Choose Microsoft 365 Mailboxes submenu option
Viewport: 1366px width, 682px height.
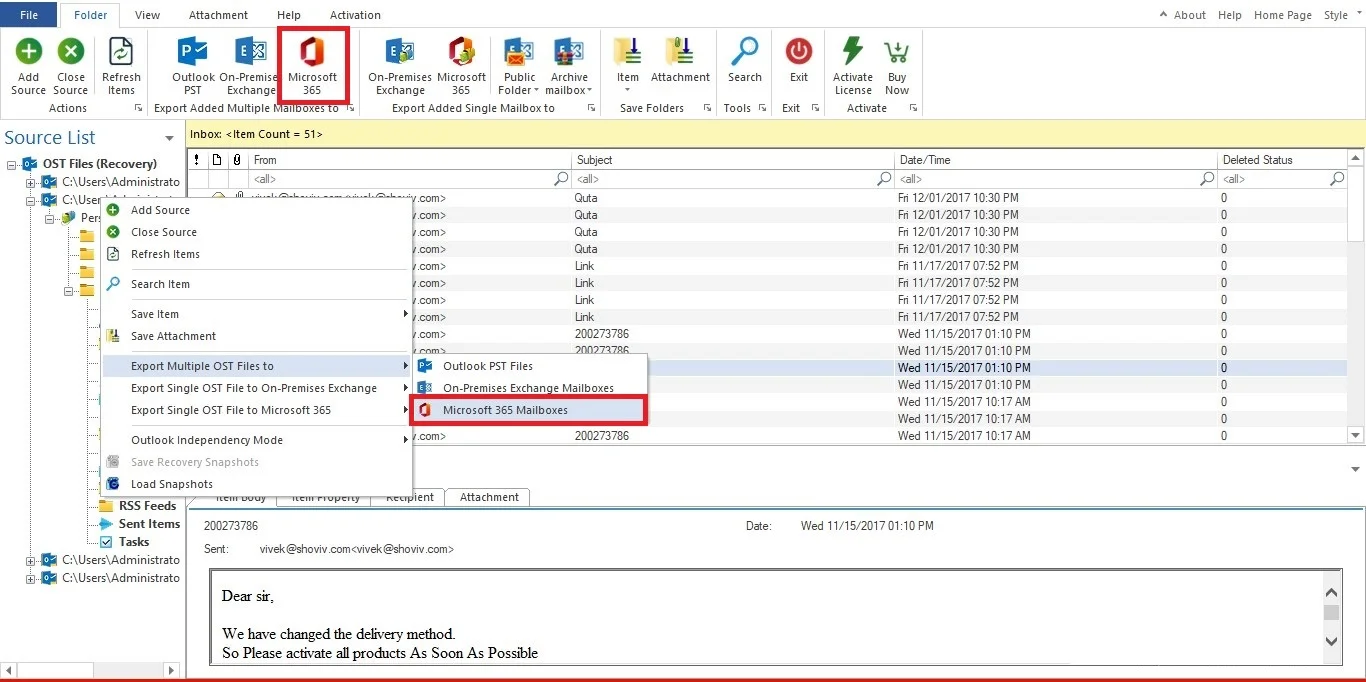pyautogui.click(x=529, y=410)
